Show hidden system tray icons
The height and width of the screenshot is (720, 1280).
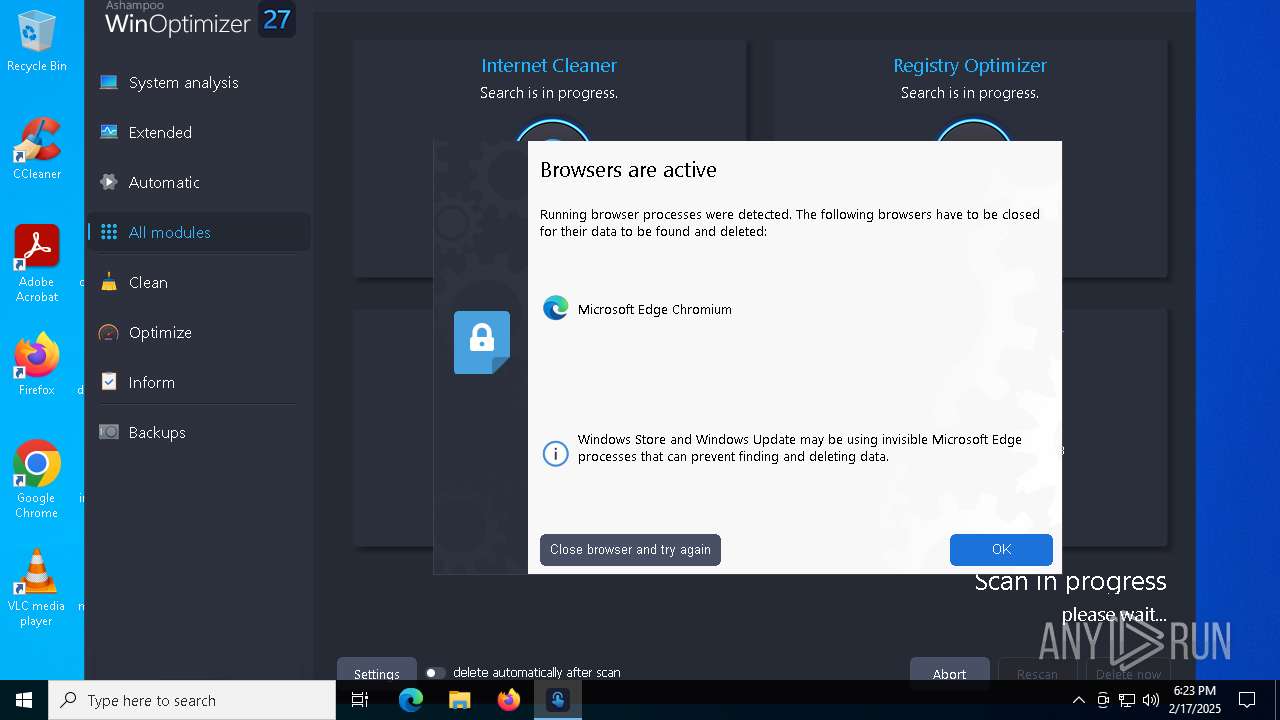[1078, 700]
